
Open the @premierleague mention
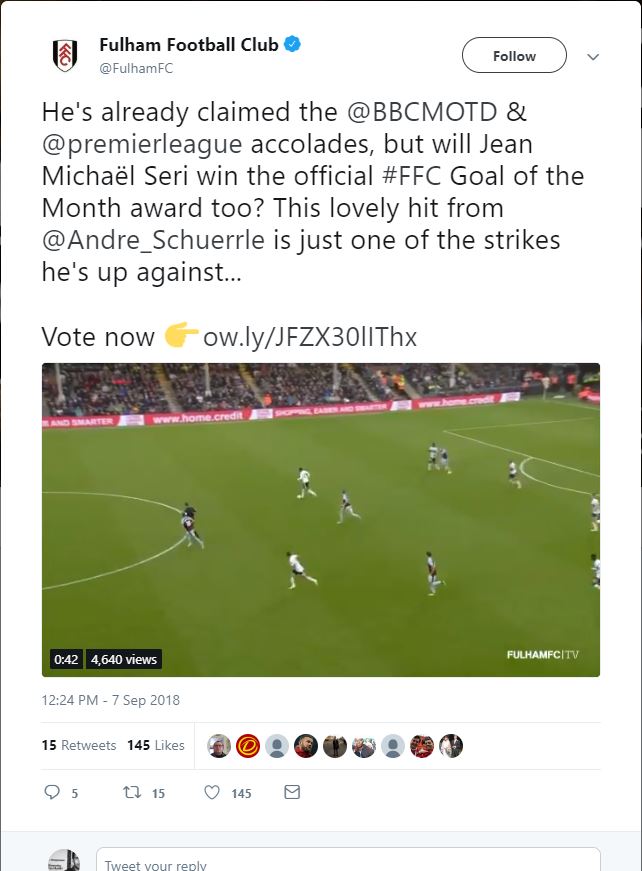tap(142, 144)
